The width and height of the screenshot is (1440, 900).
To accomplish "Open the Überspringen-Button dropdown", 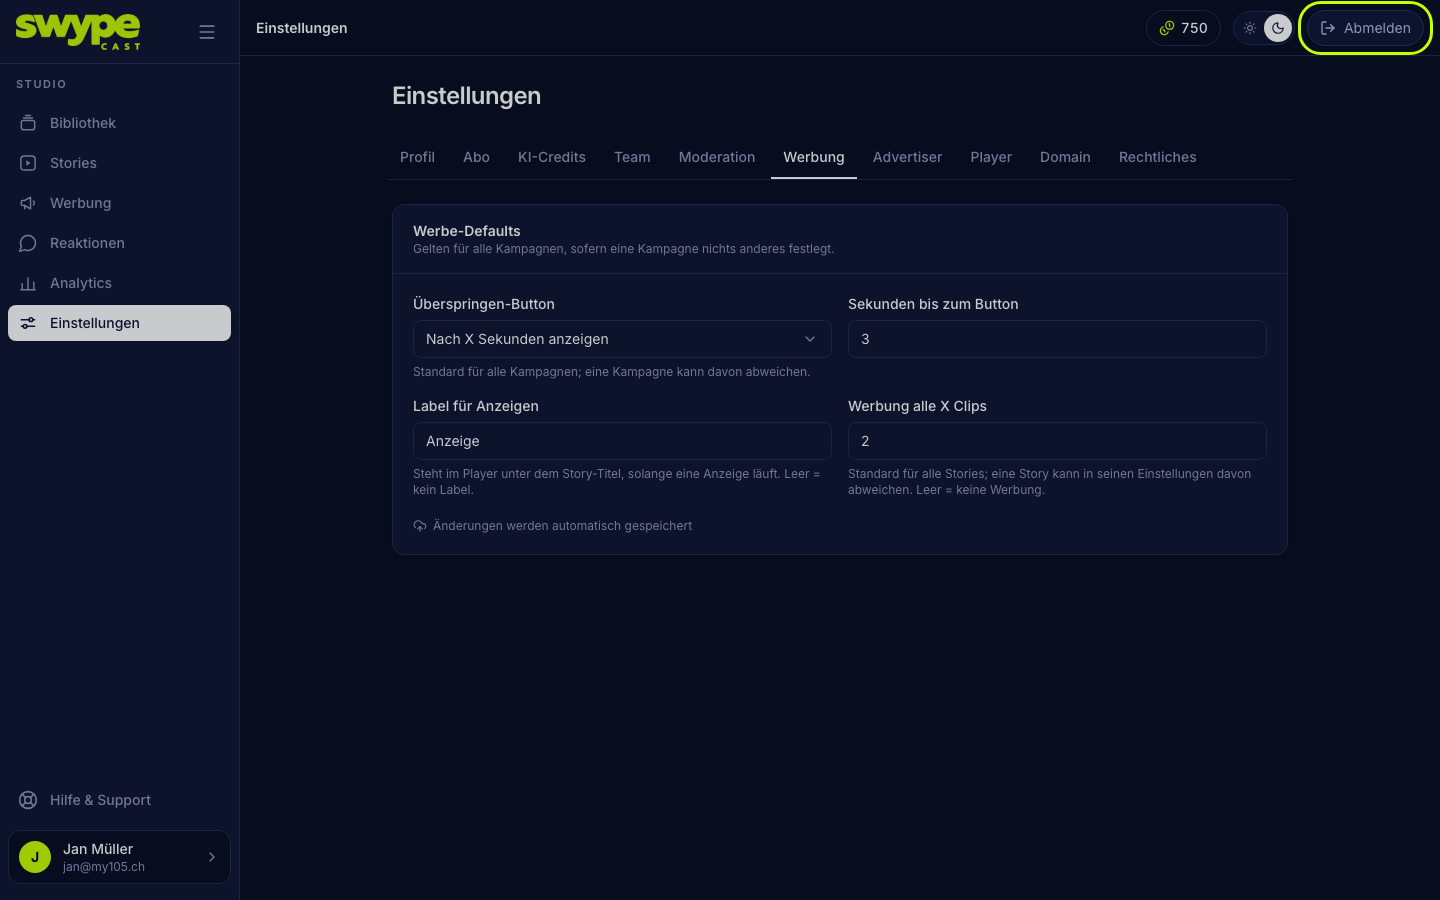I will click(622, 339).
